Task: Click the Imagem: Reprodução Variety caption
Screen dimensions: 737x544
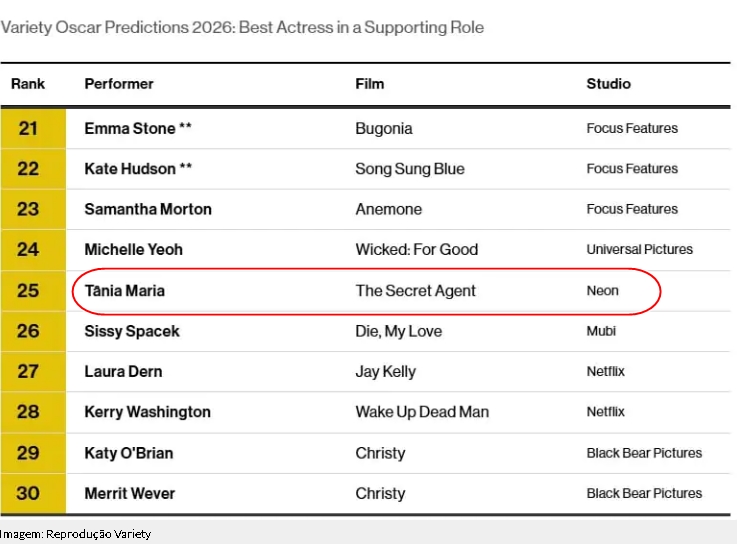Action: pyautogui.click(x=76, y=534)
